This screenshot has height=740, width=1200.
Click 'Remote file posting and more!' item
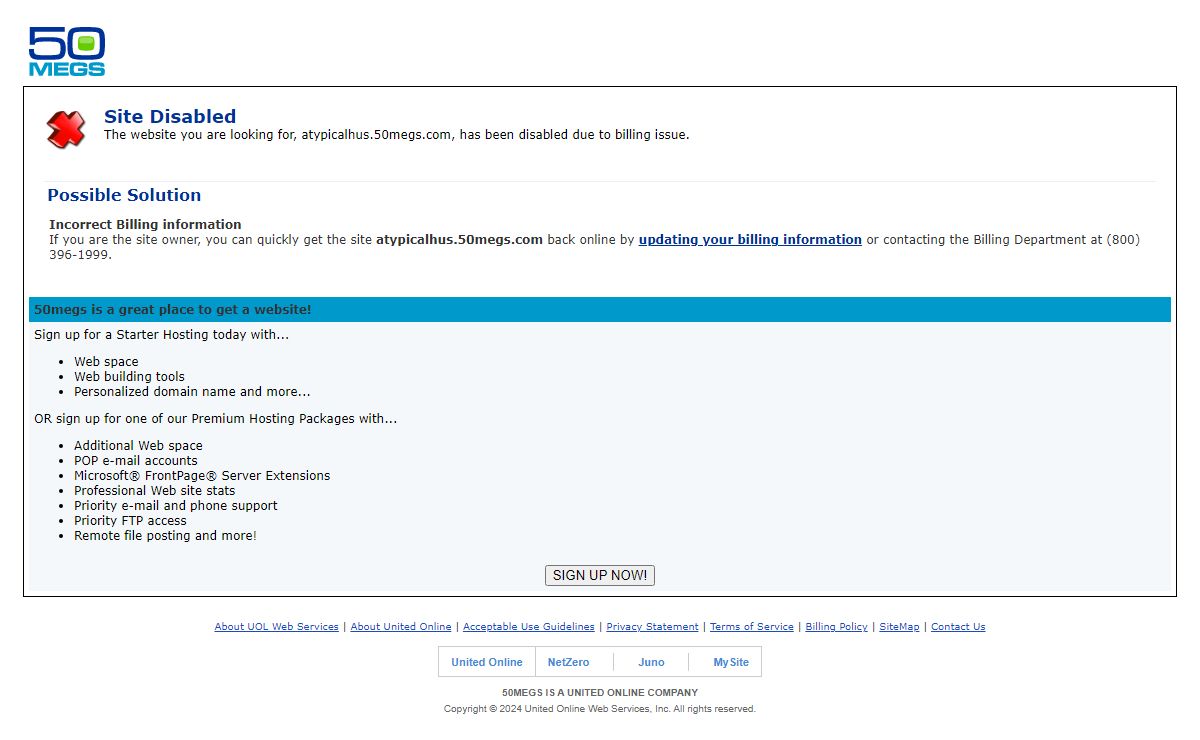[x=165, y=536]
